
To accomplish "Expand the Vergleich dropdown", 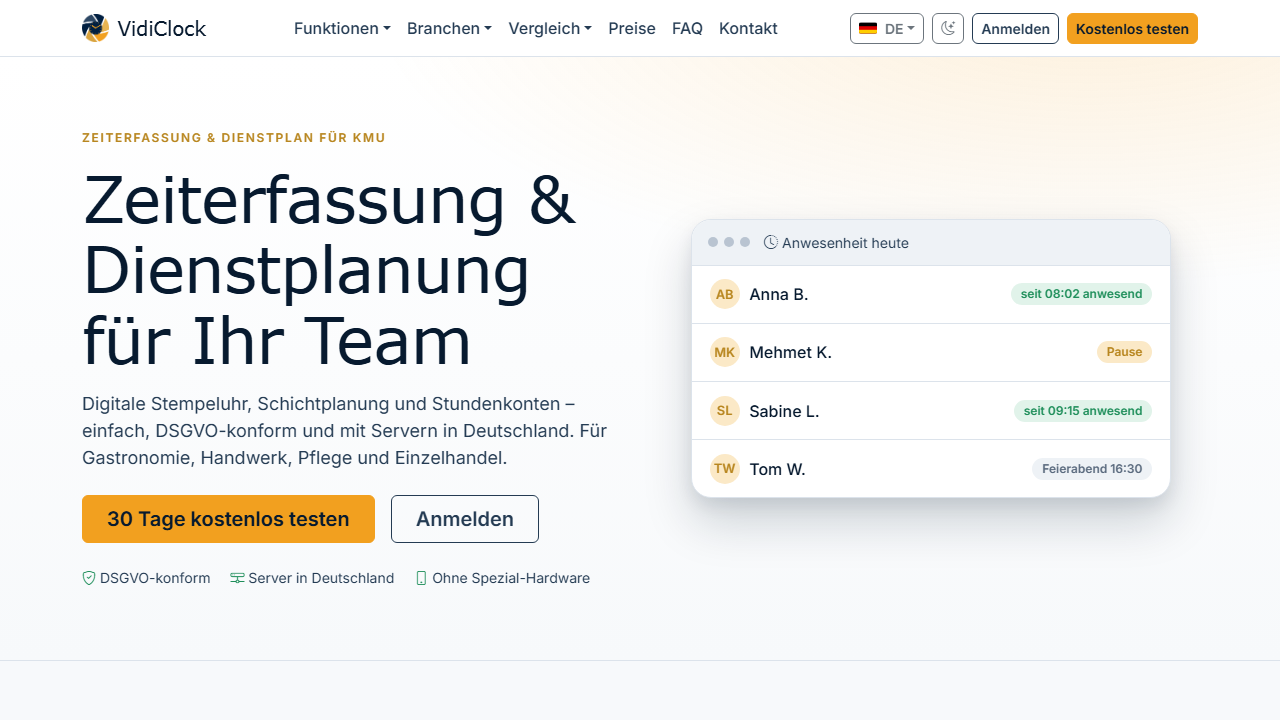I will (x=550, y=29).
